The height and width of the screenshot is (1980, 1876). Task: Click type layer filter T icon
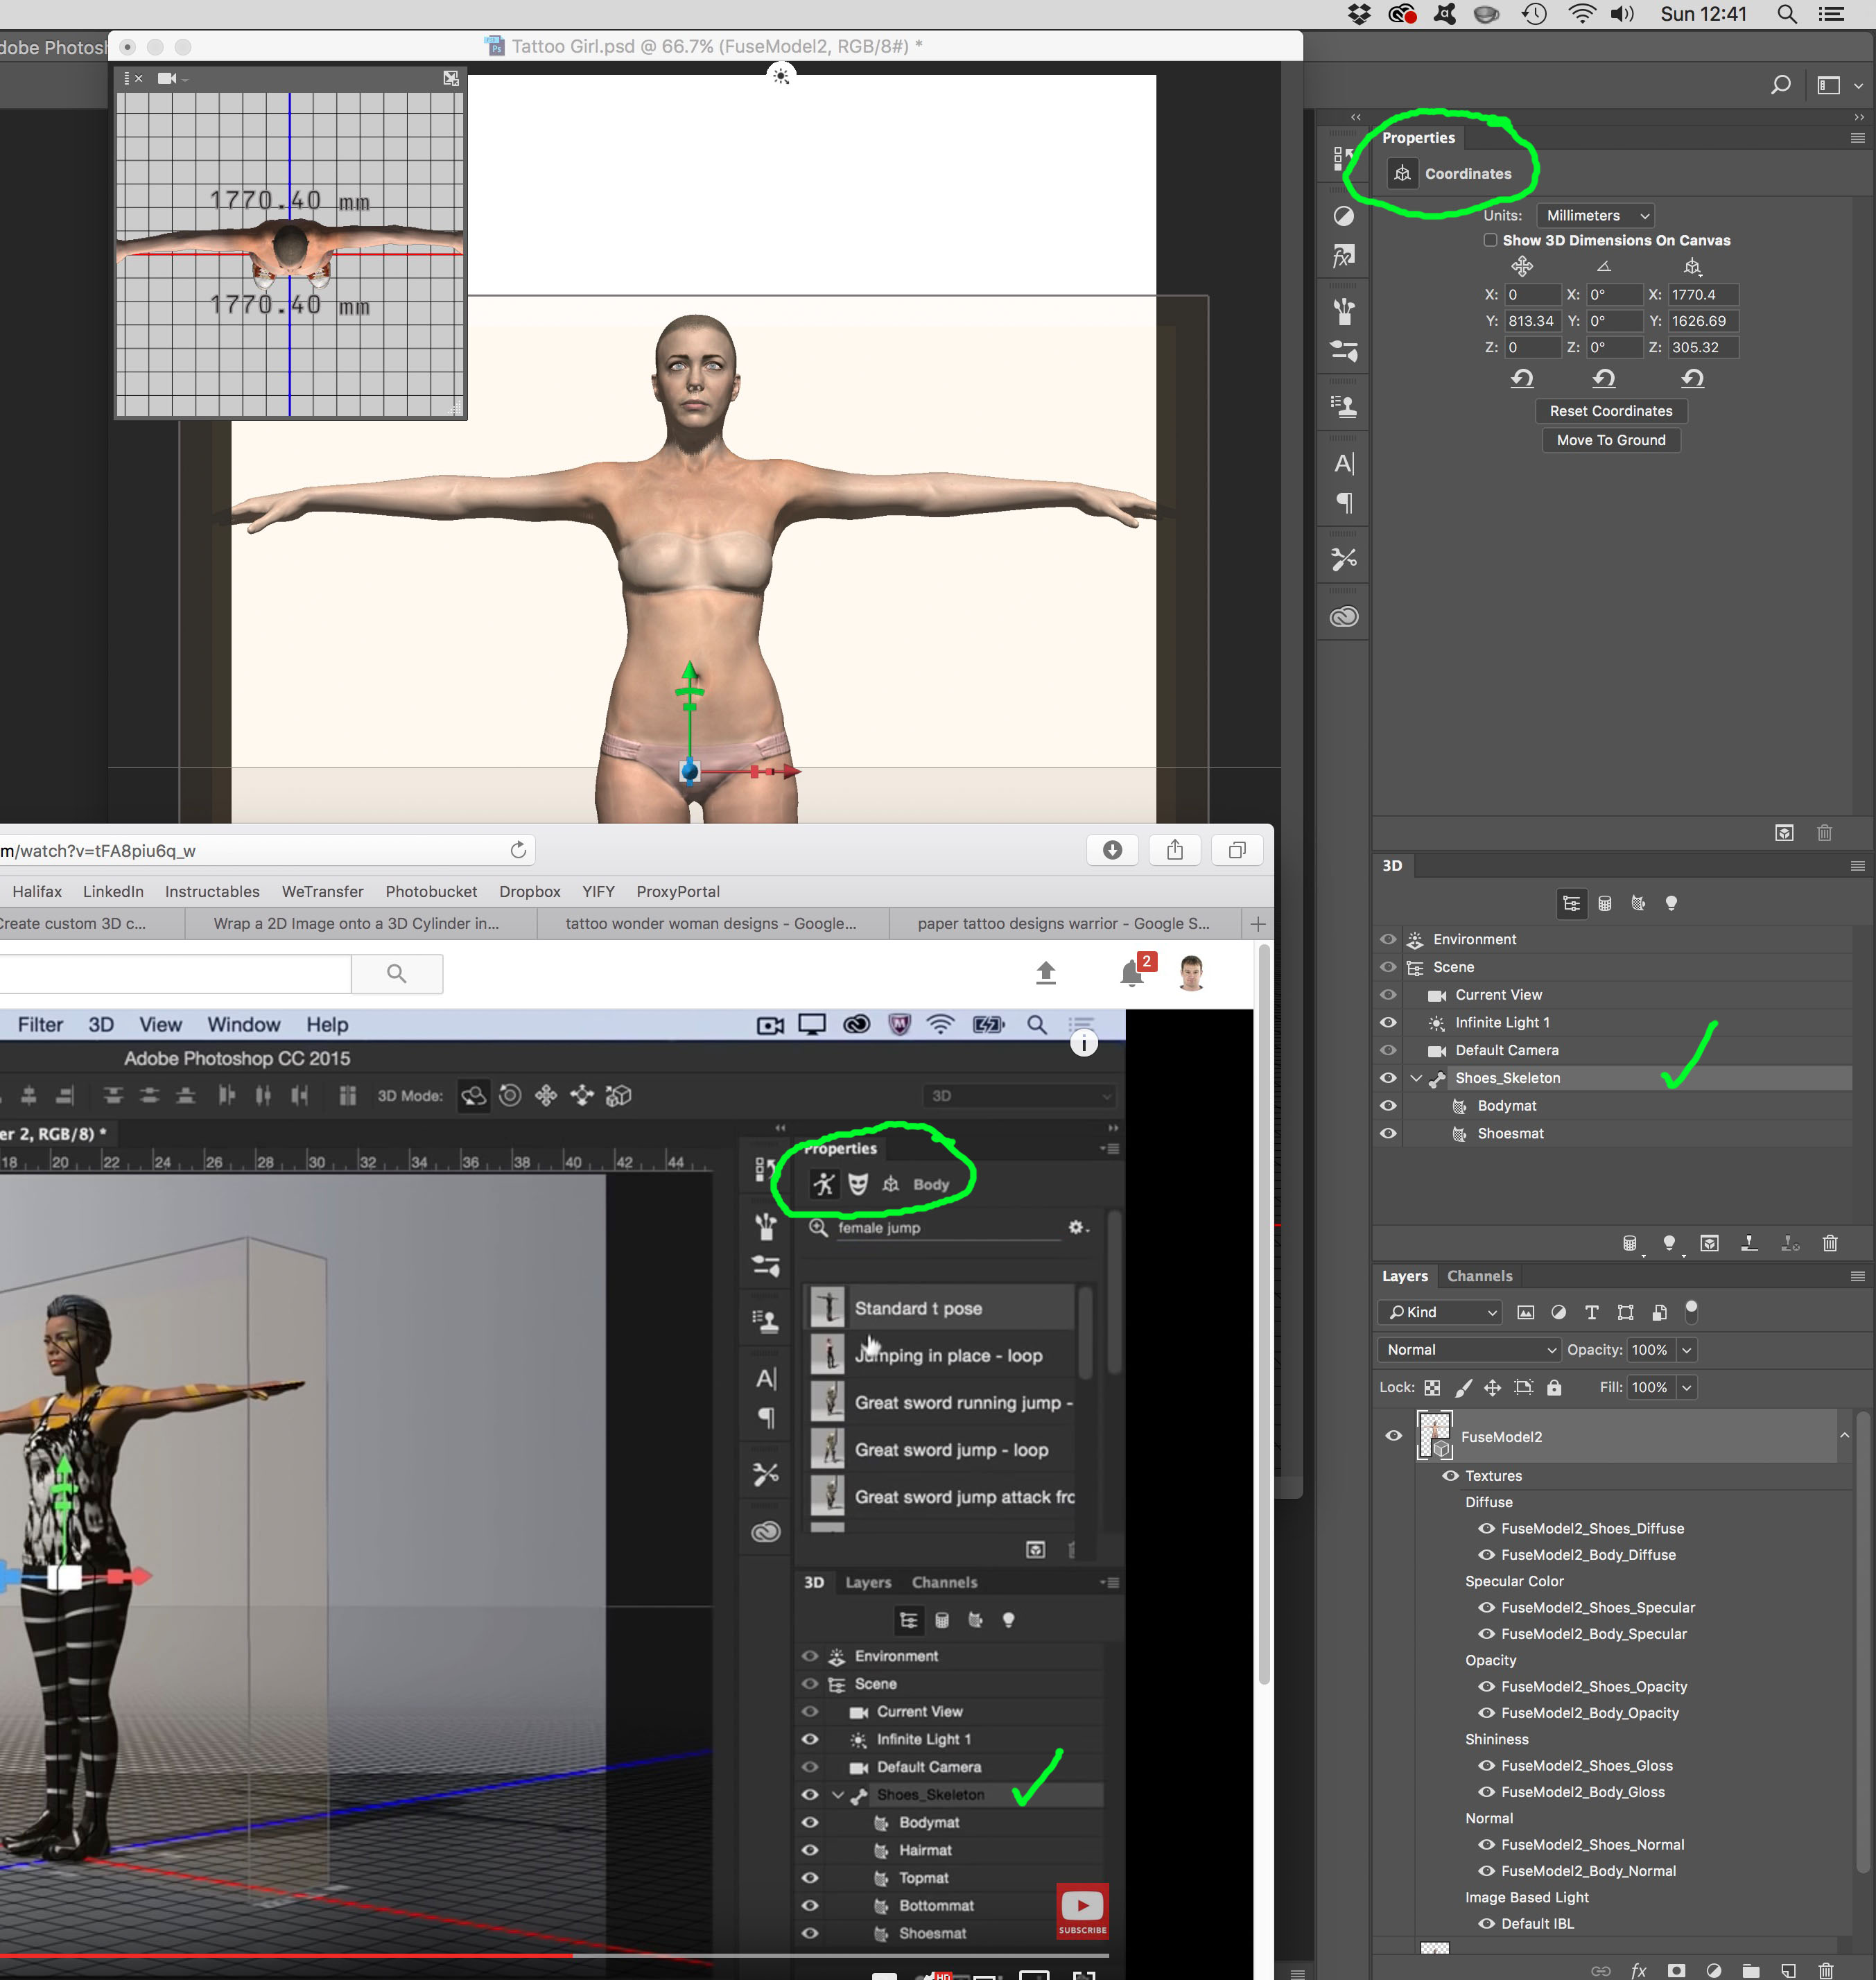(x=1591, y=1313)
